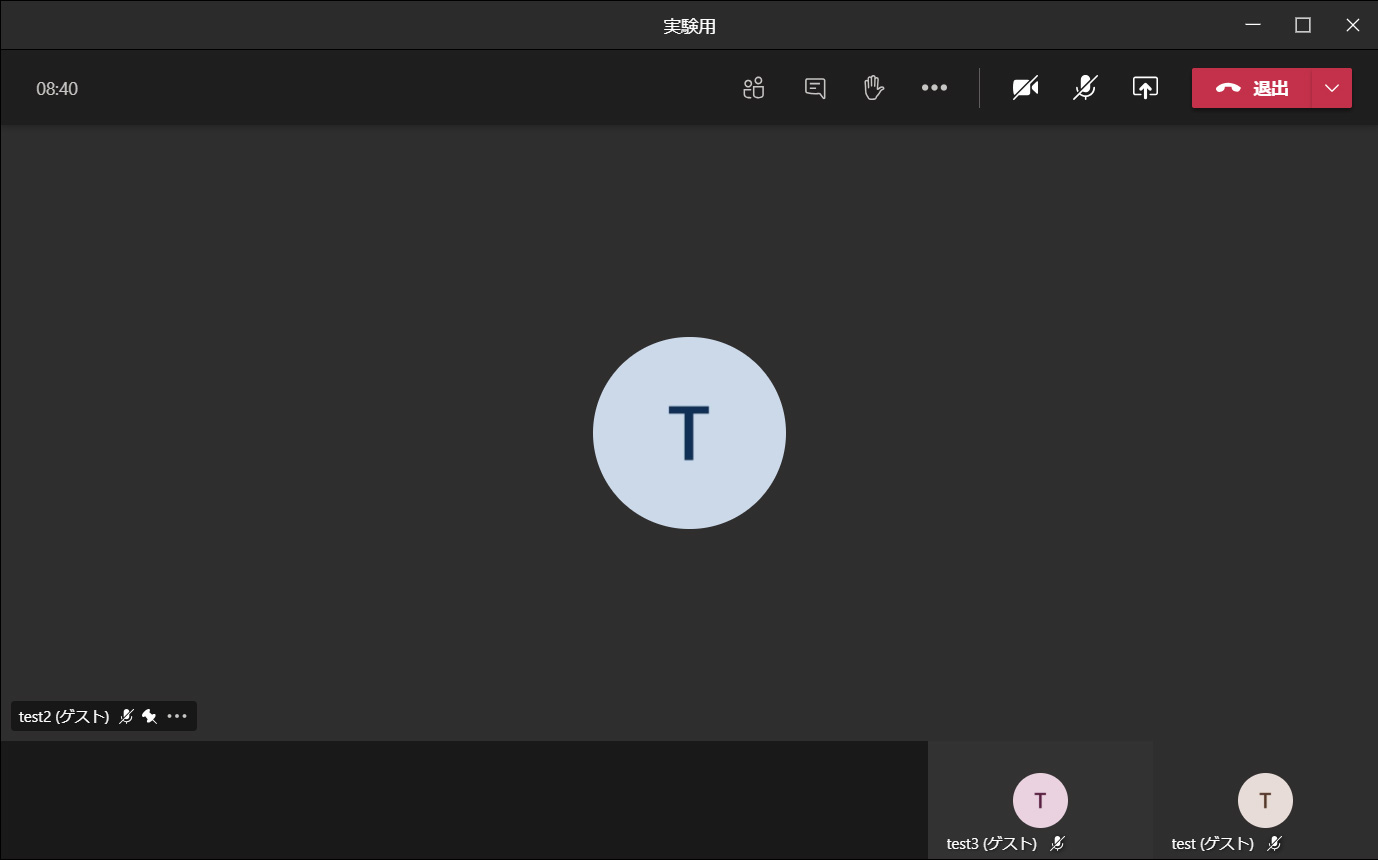The height and width of the screenshot is (860, 1378).
Task: Unpin test2 using the pin icon
Action: (150, 716)
